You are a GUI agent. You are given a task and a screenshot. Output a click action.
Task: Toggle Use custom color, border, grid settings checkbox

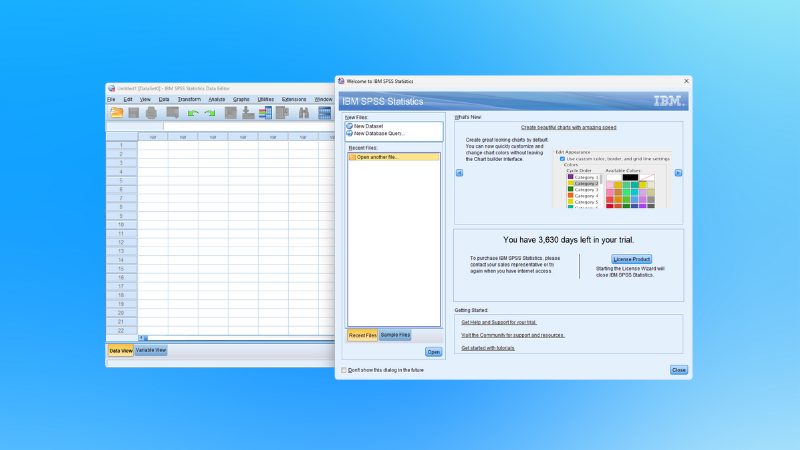(562, 159)
